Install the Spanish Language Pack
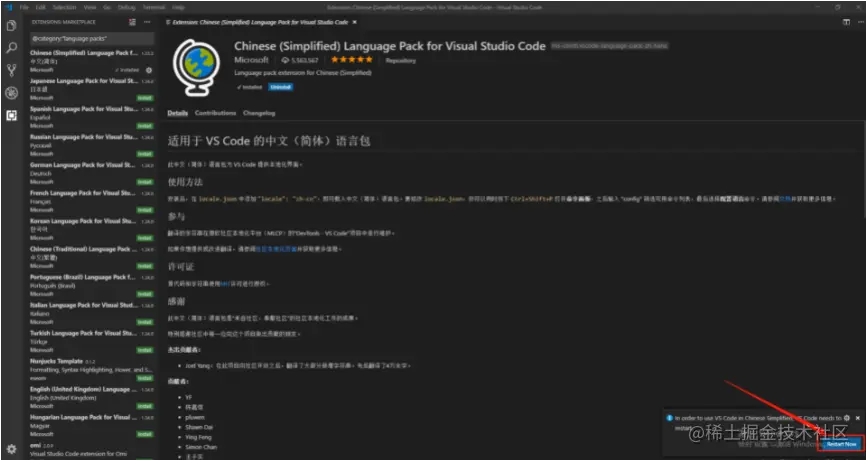The height and width of the screenshot is (460, 866). (145, 126)
